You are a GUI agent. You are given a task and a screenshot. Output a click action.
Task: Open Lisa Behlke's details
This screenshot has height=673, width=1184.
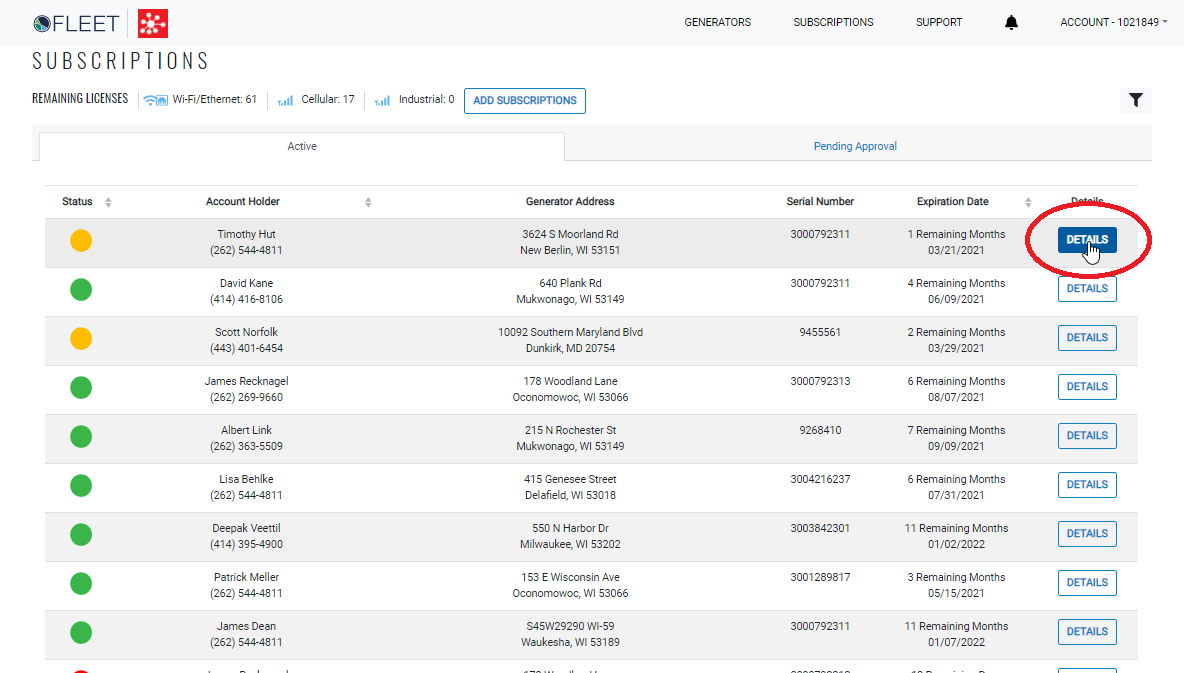click(x=1087, y=485)
